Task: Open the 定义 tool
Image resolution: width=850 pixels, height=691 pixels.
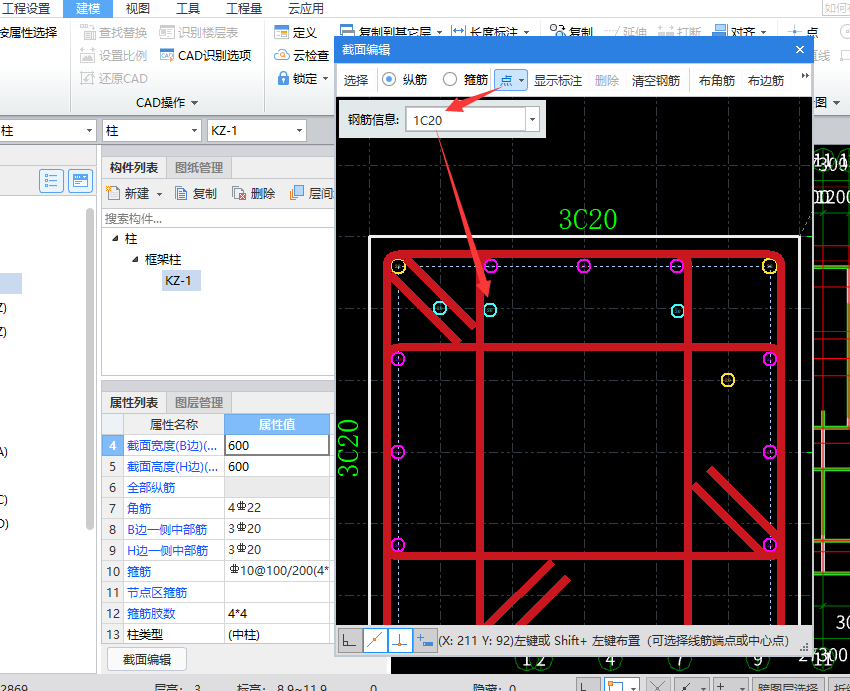Action: click(295, 33)
